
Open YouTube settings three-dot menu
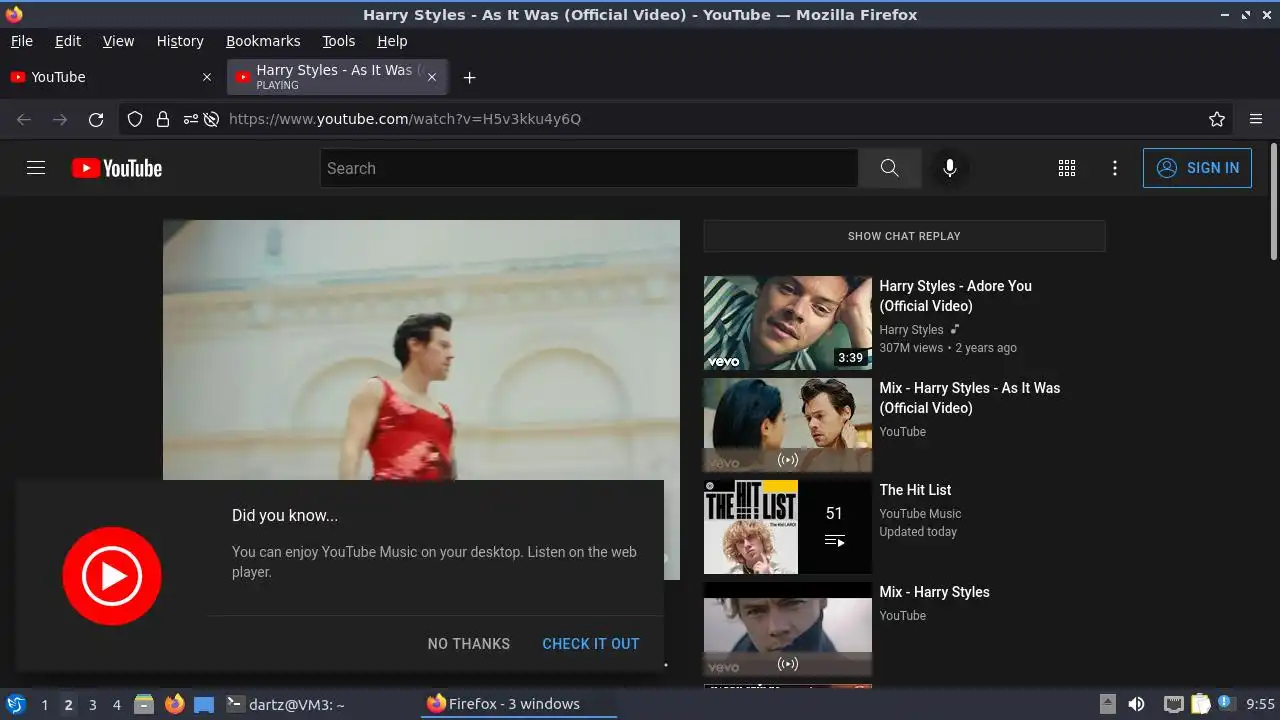point(1115,168)
